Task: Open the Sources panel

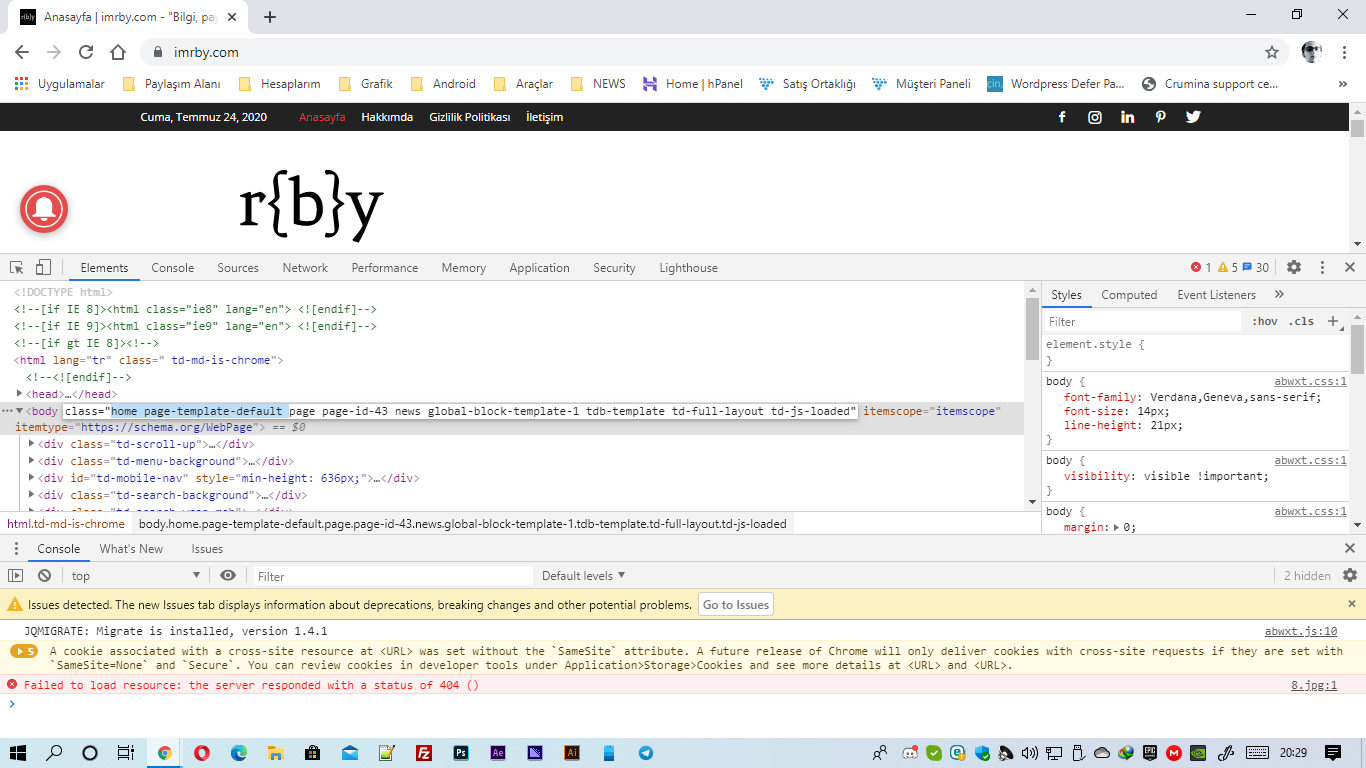Action: point(238,268)
